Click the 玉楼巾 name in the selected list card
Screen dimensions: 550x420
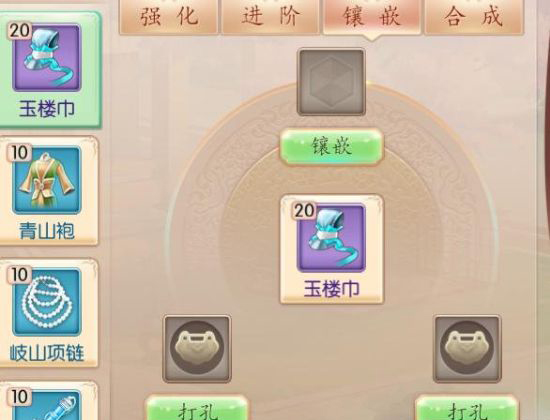point(47,109)
